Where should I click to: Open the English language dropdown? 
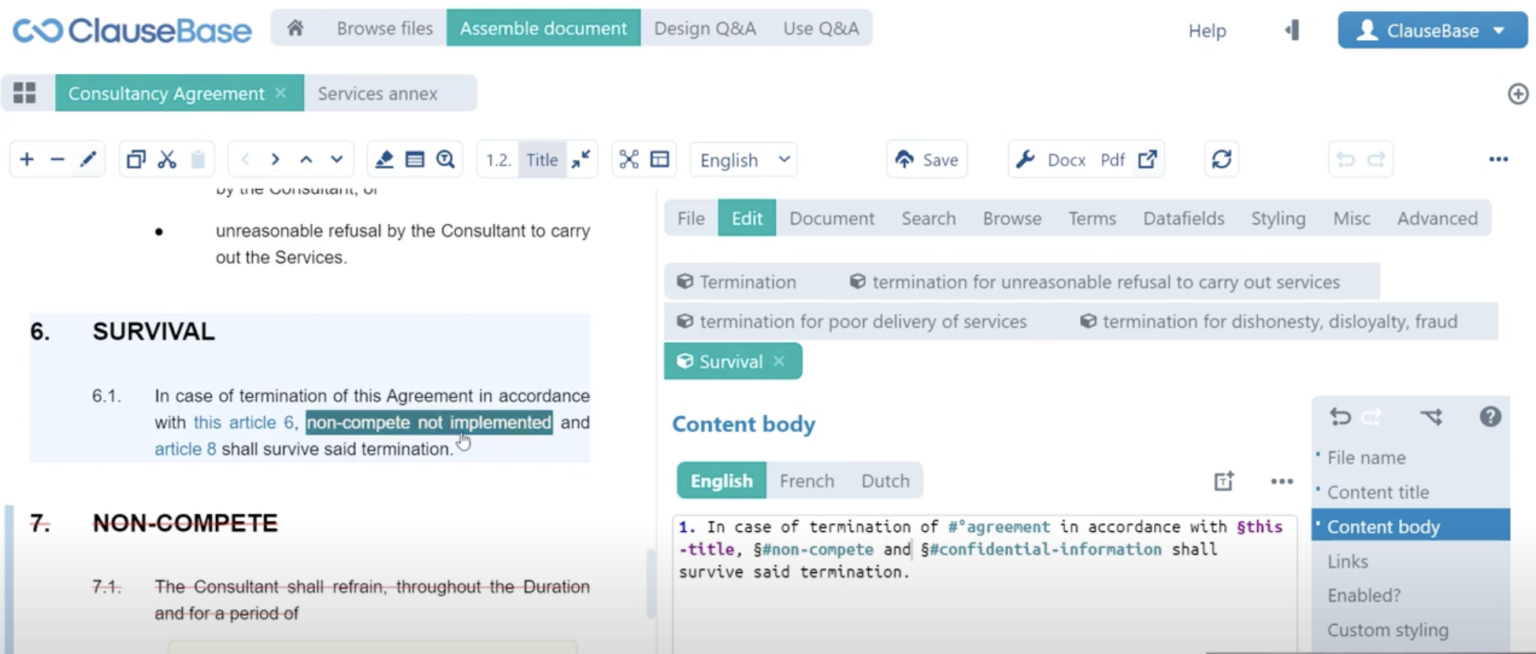(x=744, y=160)
